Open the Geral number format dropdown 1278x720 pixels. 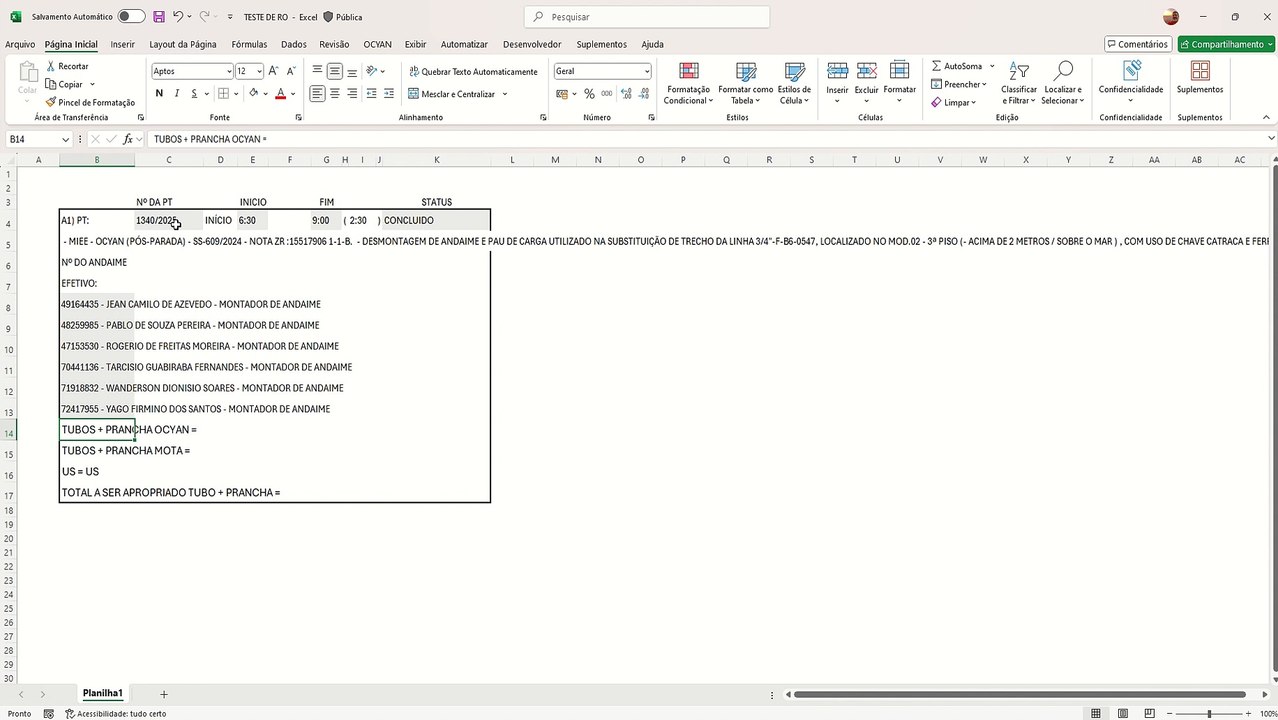pyautogui.click(x=646, y=71)
